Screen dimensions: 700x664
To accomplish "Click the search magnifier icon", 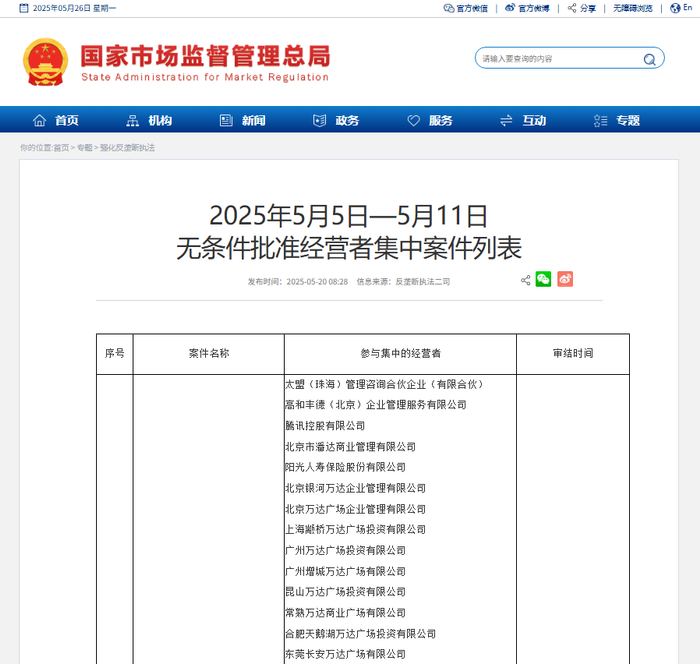I will click(x=650, y=59).
